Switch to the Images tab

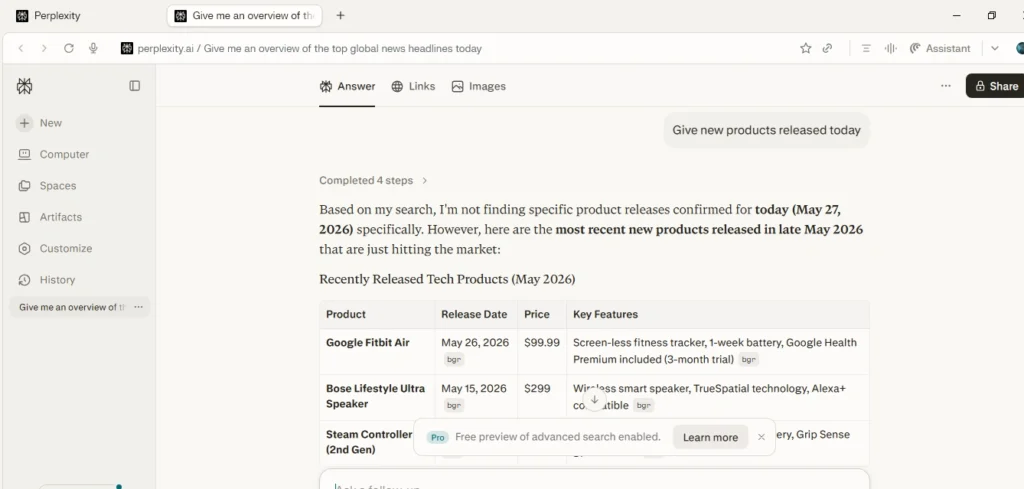pyautogui.click(x=479, y=86)
